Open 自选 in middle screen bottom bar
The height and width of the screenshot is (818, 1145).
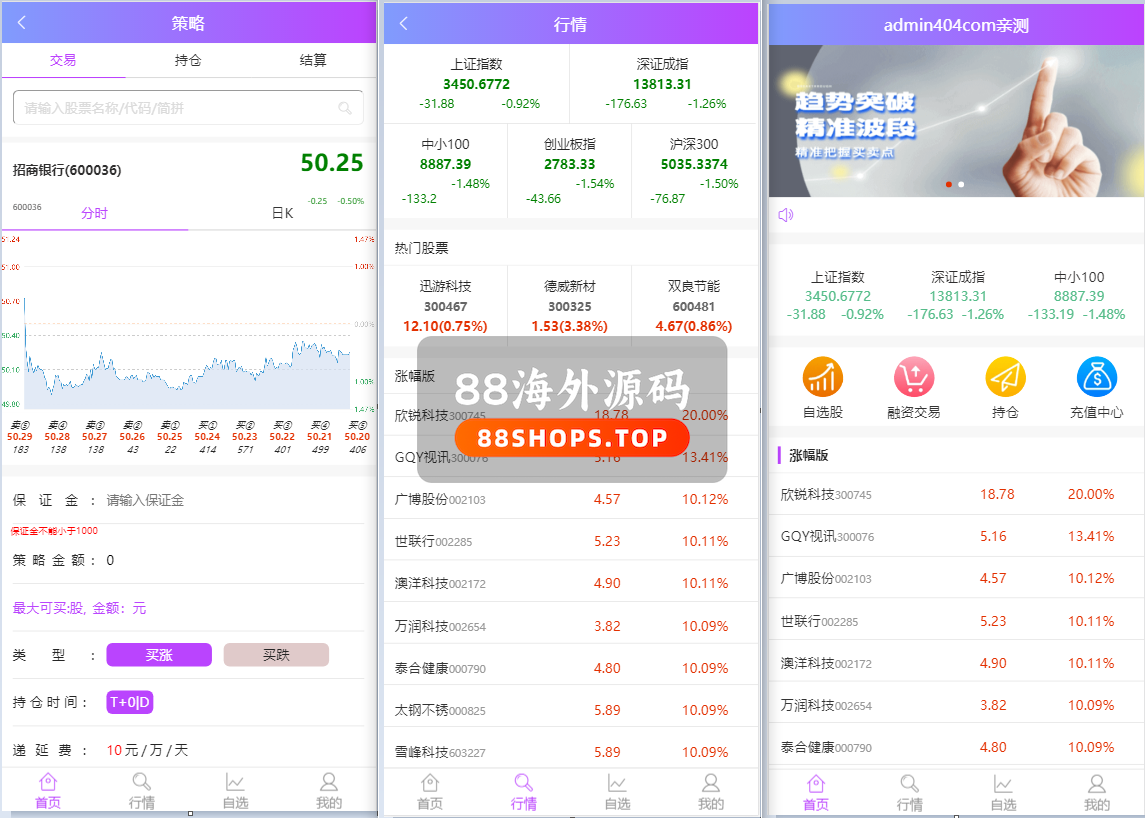point(617,791)
